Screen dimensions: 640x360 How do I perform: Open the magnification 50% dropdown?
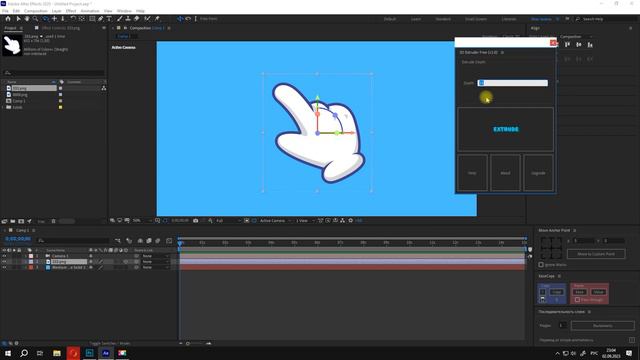[142, 220]
